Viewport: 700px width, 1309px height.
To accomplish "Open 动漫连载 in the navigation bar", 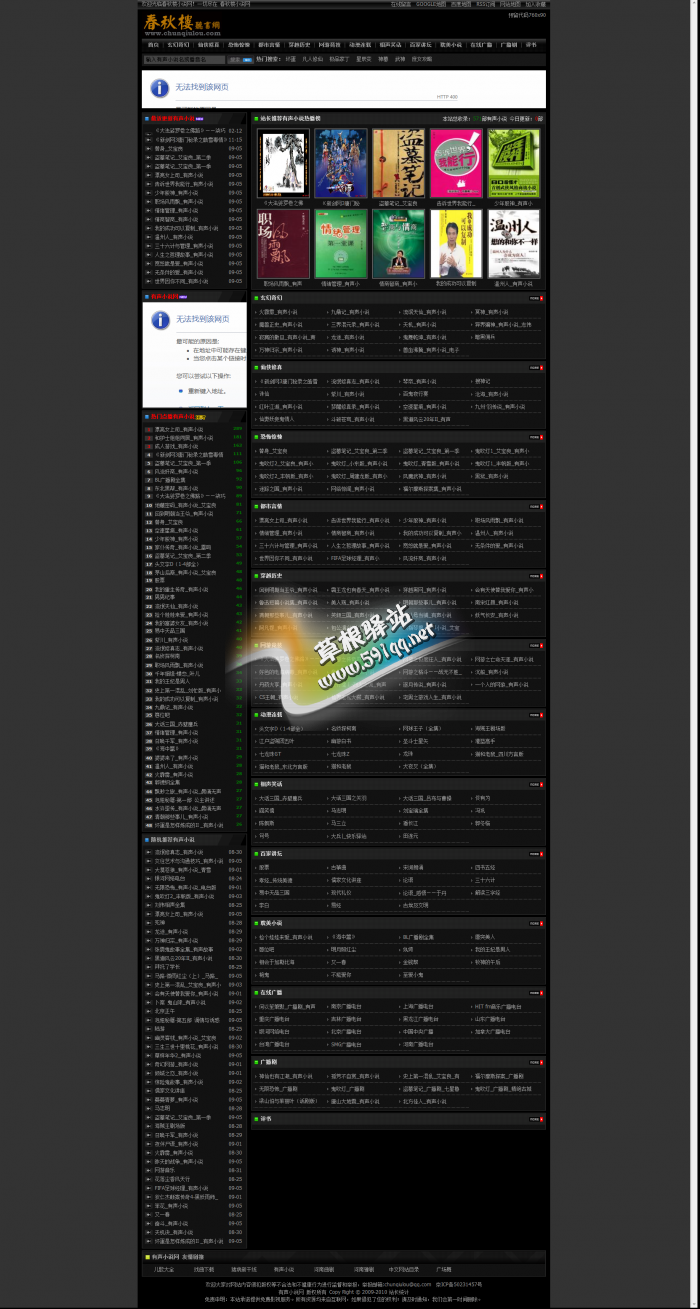I will click(x=360, y=45).
